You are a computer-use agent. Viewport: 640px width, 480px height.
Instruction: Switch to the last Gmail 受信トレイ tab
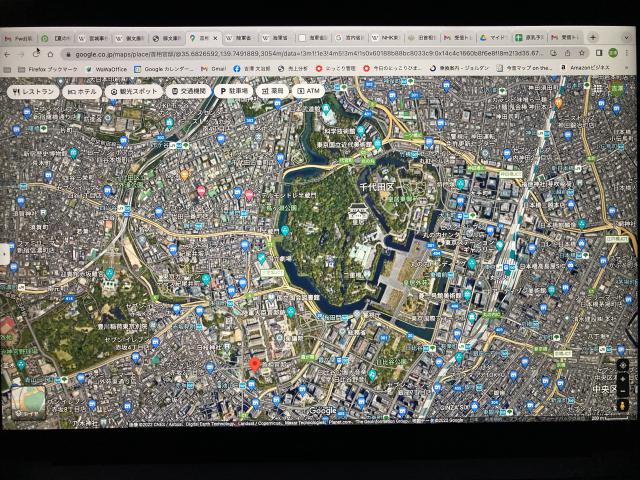[565, 38]
